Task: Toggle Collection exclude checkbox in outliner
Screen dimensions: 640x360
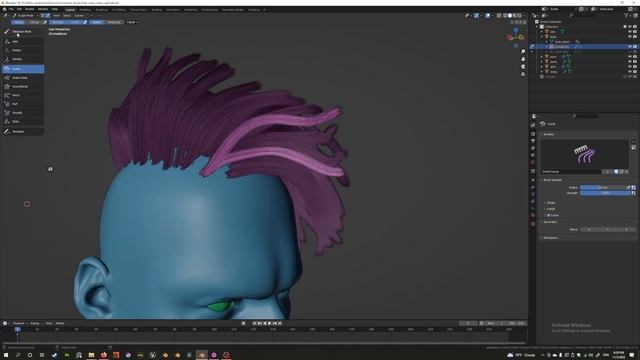Action: 625,27
